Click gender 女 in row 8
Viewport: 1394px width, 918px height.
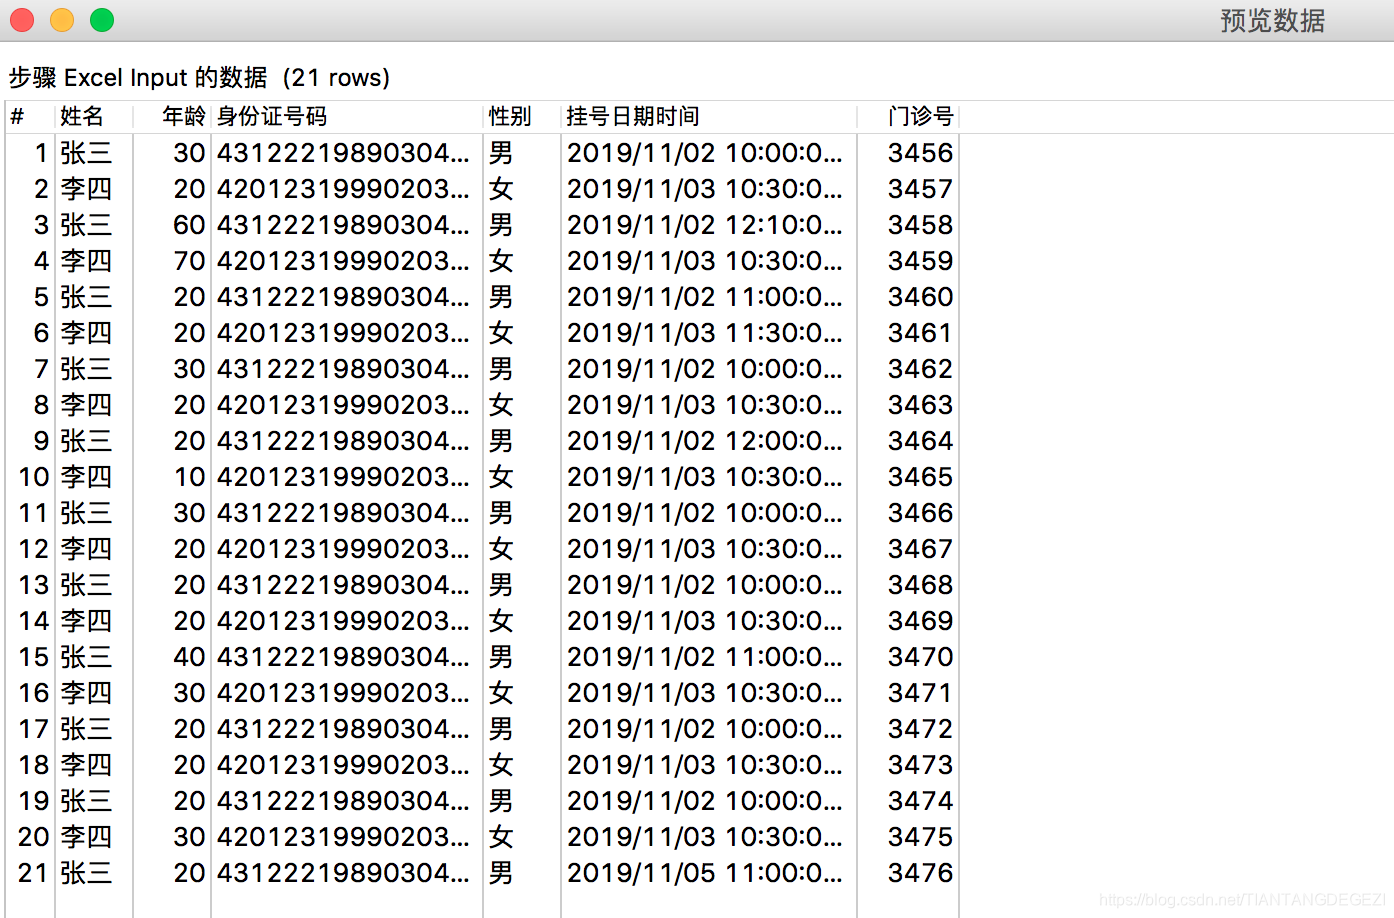coord(501,405)
